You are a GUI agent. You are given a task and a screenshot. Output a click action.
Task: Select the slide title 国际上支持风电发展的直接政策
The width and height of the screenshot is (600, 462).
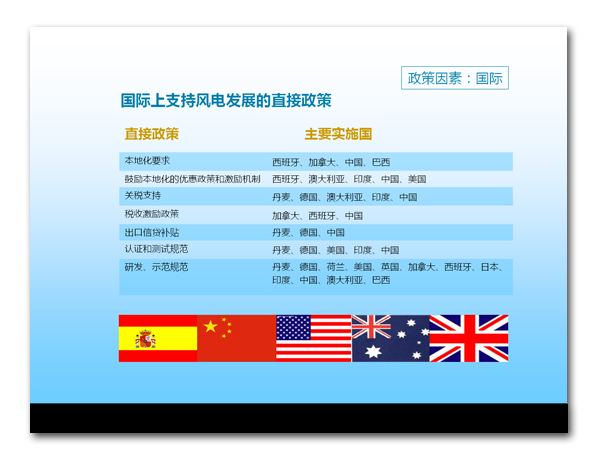[226, 100]
